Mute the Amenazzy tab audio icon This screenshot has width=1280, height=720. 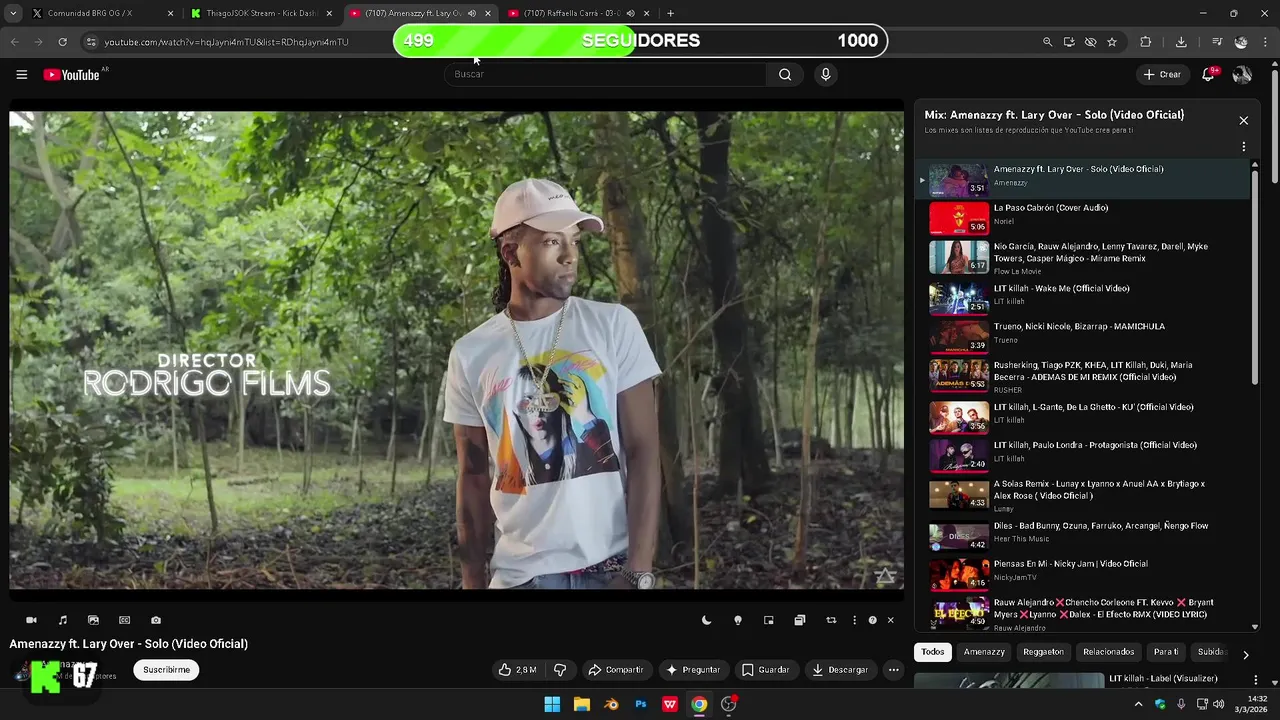point(472,13)
